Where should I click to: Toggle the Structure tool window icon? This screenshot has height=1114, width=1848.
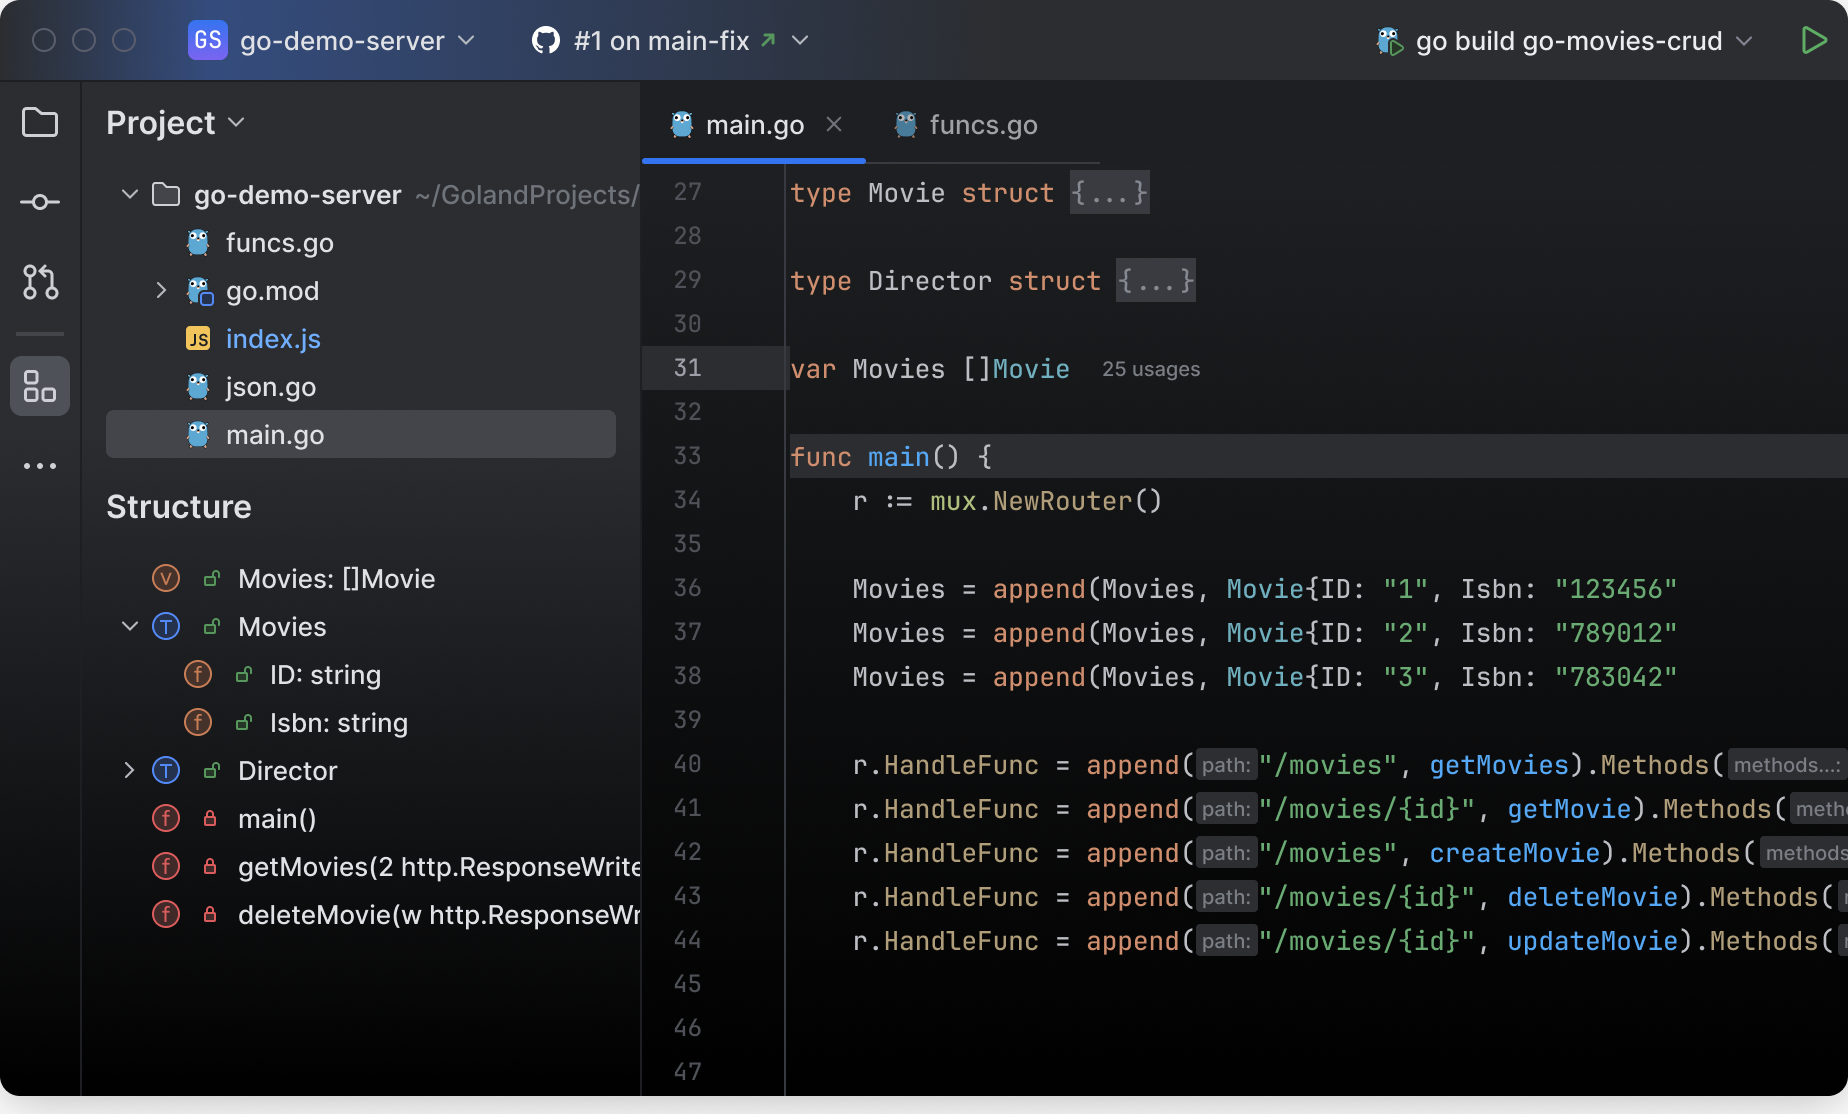click(40, 386)
